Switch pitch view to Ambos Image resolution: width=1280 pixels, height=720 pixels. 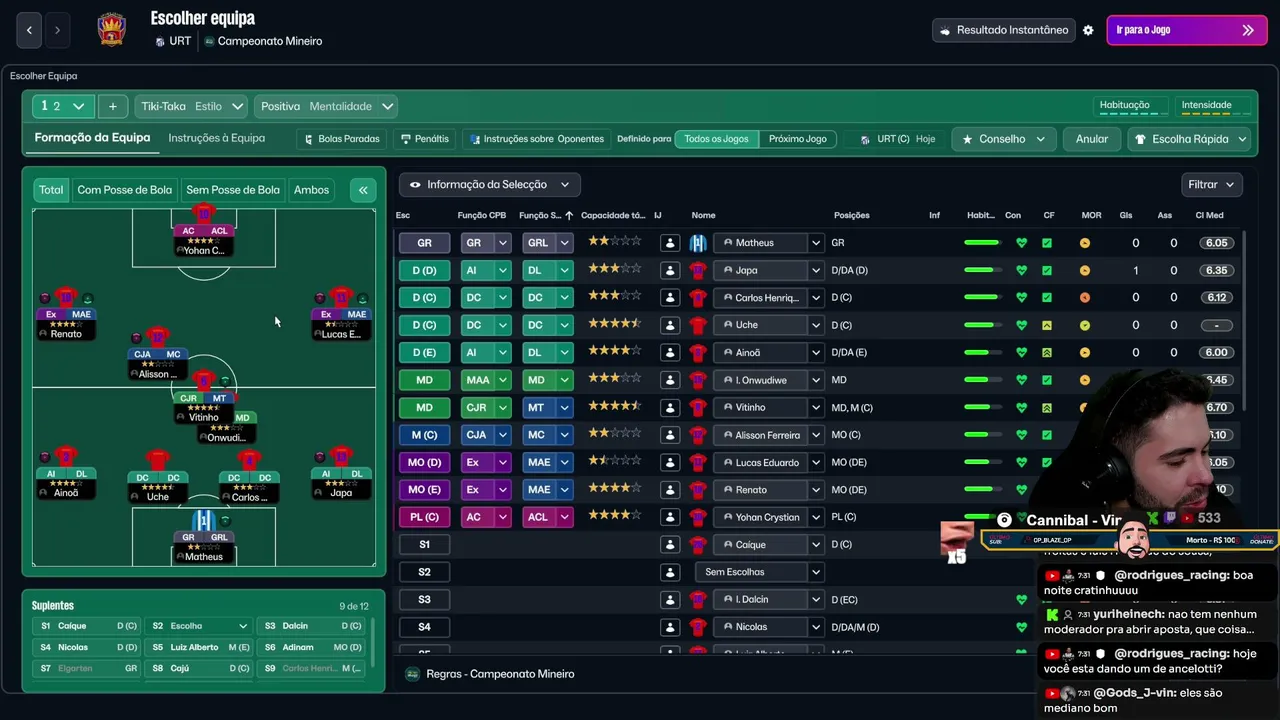pos(311,190)
